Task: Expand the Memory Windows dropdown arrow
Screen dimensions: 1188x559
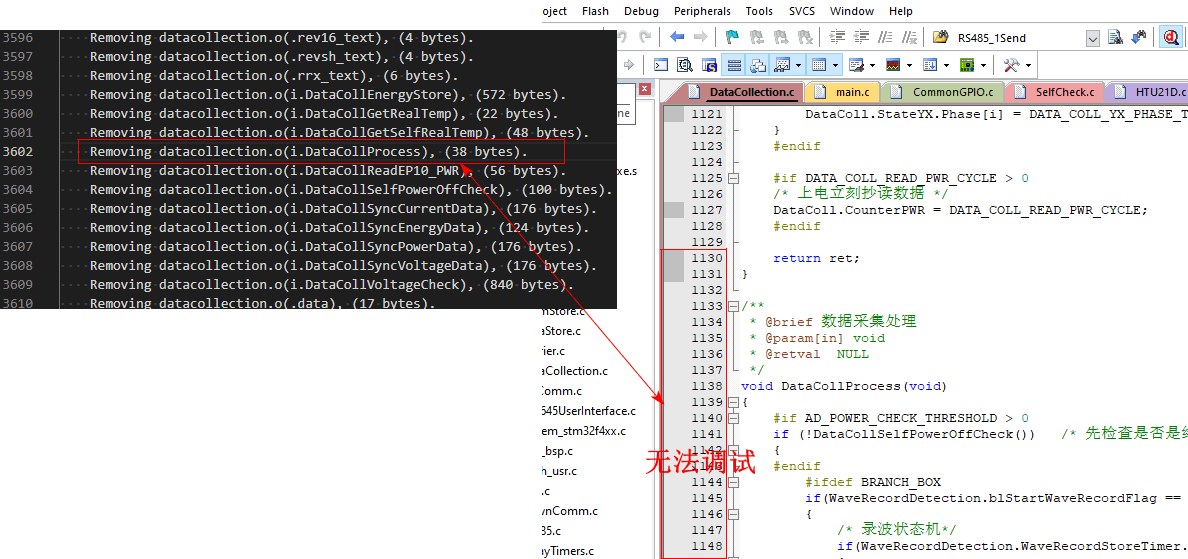Action: point(836,65)
